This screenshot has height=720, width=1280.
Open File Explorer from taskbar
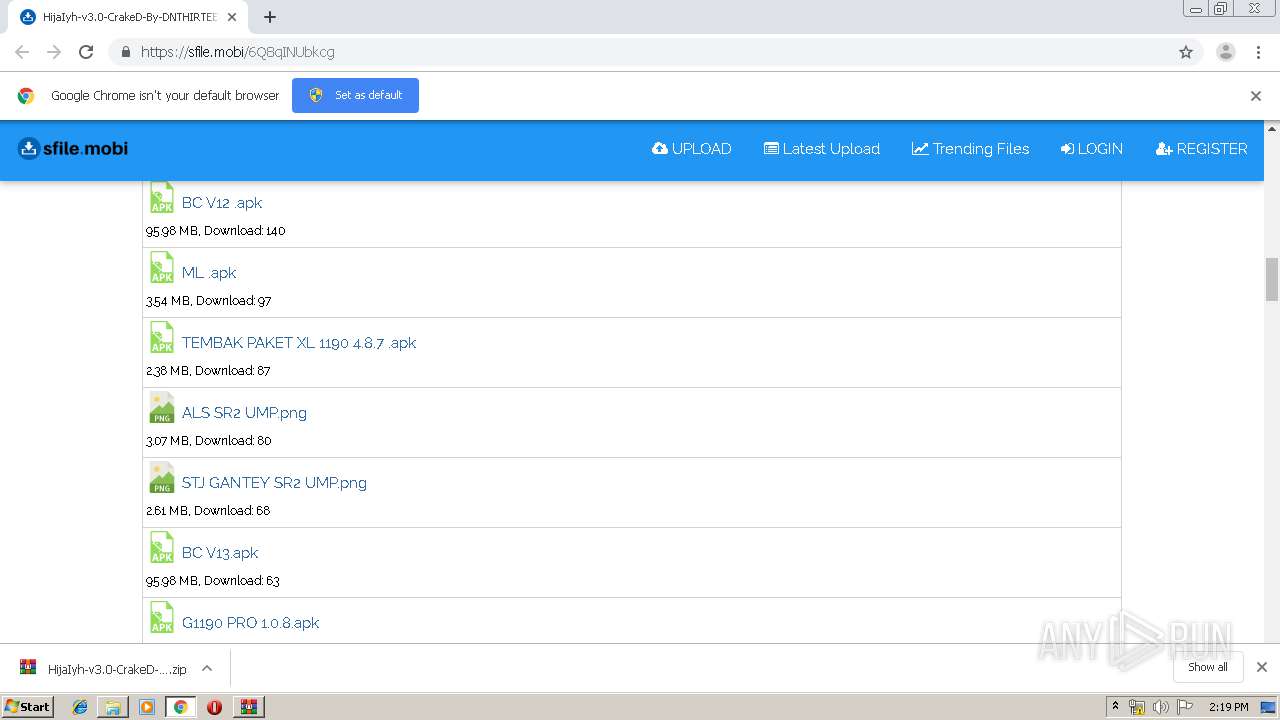[113, 707]
